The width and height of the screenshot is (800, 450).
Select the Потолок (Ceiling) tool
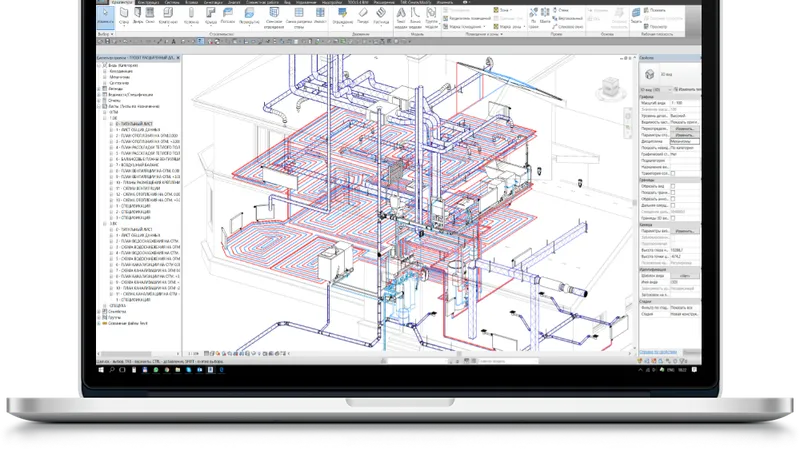click(x=228, y=16)
